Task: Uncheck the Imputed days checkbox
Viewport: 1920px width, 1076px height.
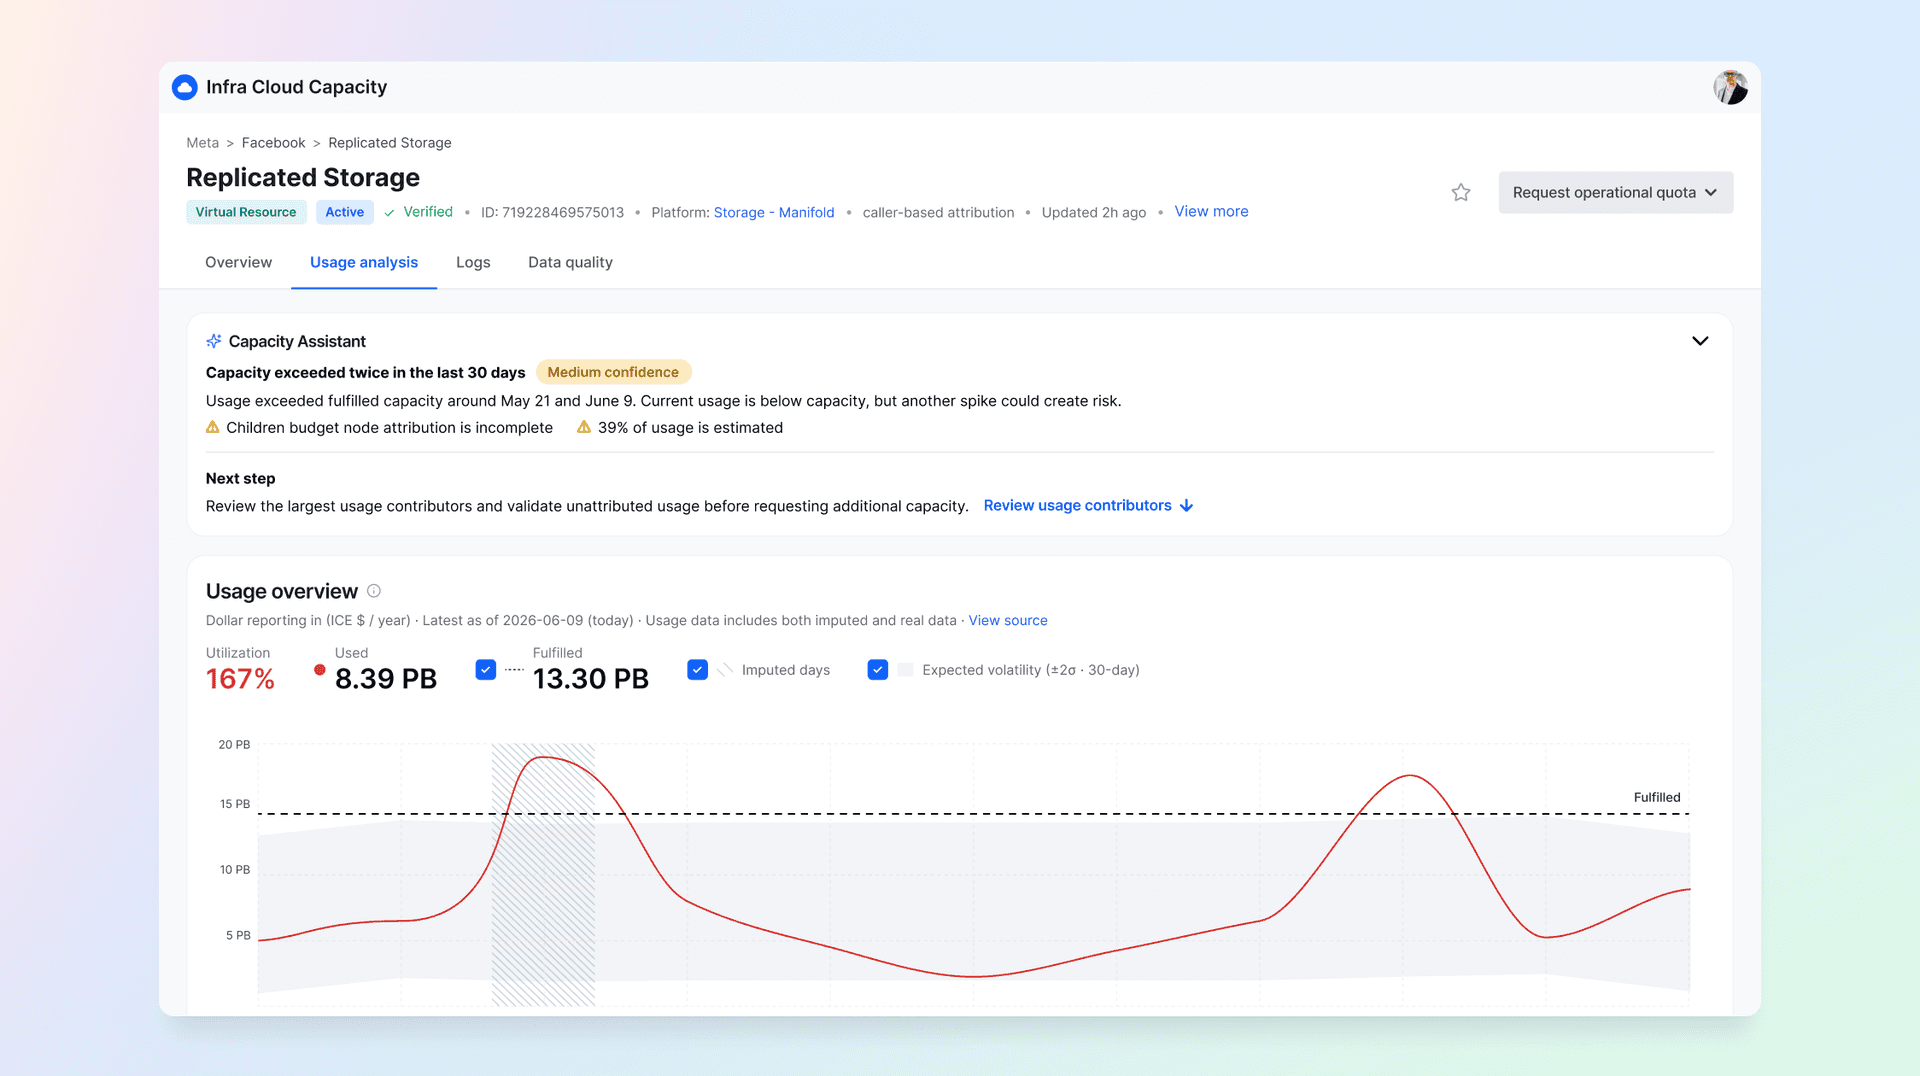Action: (698, 670)
